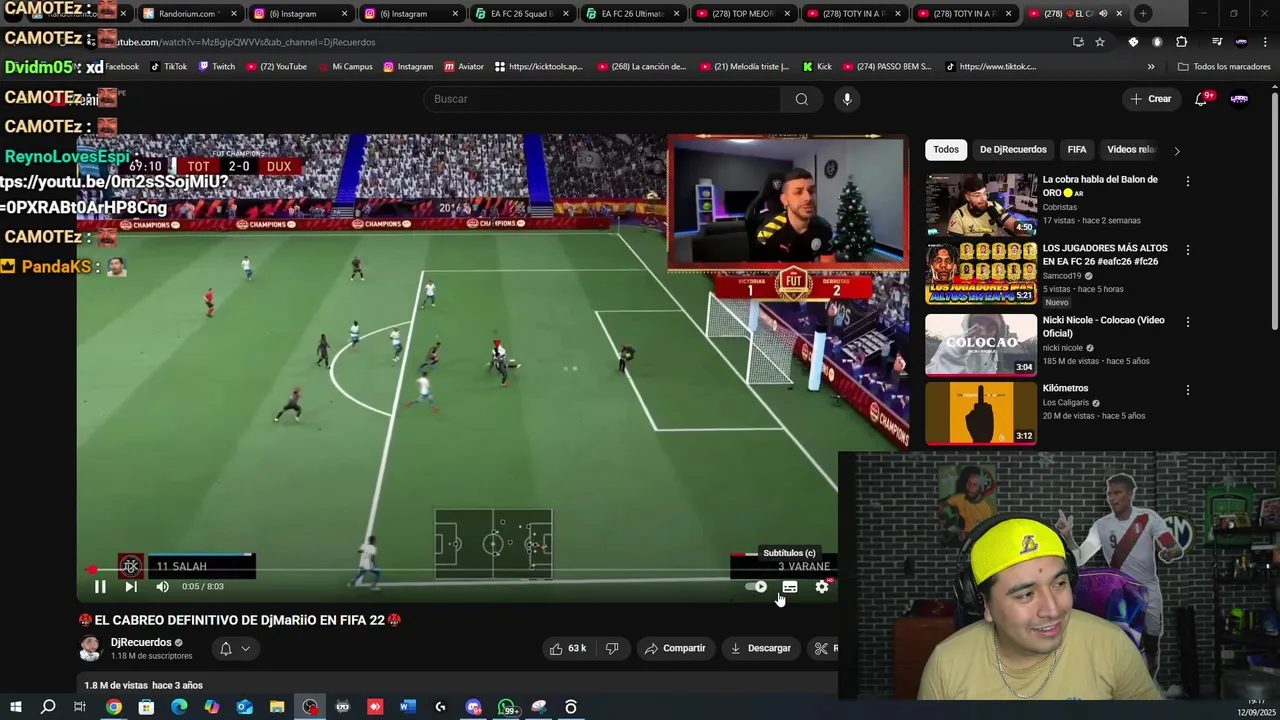Open options menu for Nicki Nicole video
The image size is (1280, 720).
tap(1187, 323)
